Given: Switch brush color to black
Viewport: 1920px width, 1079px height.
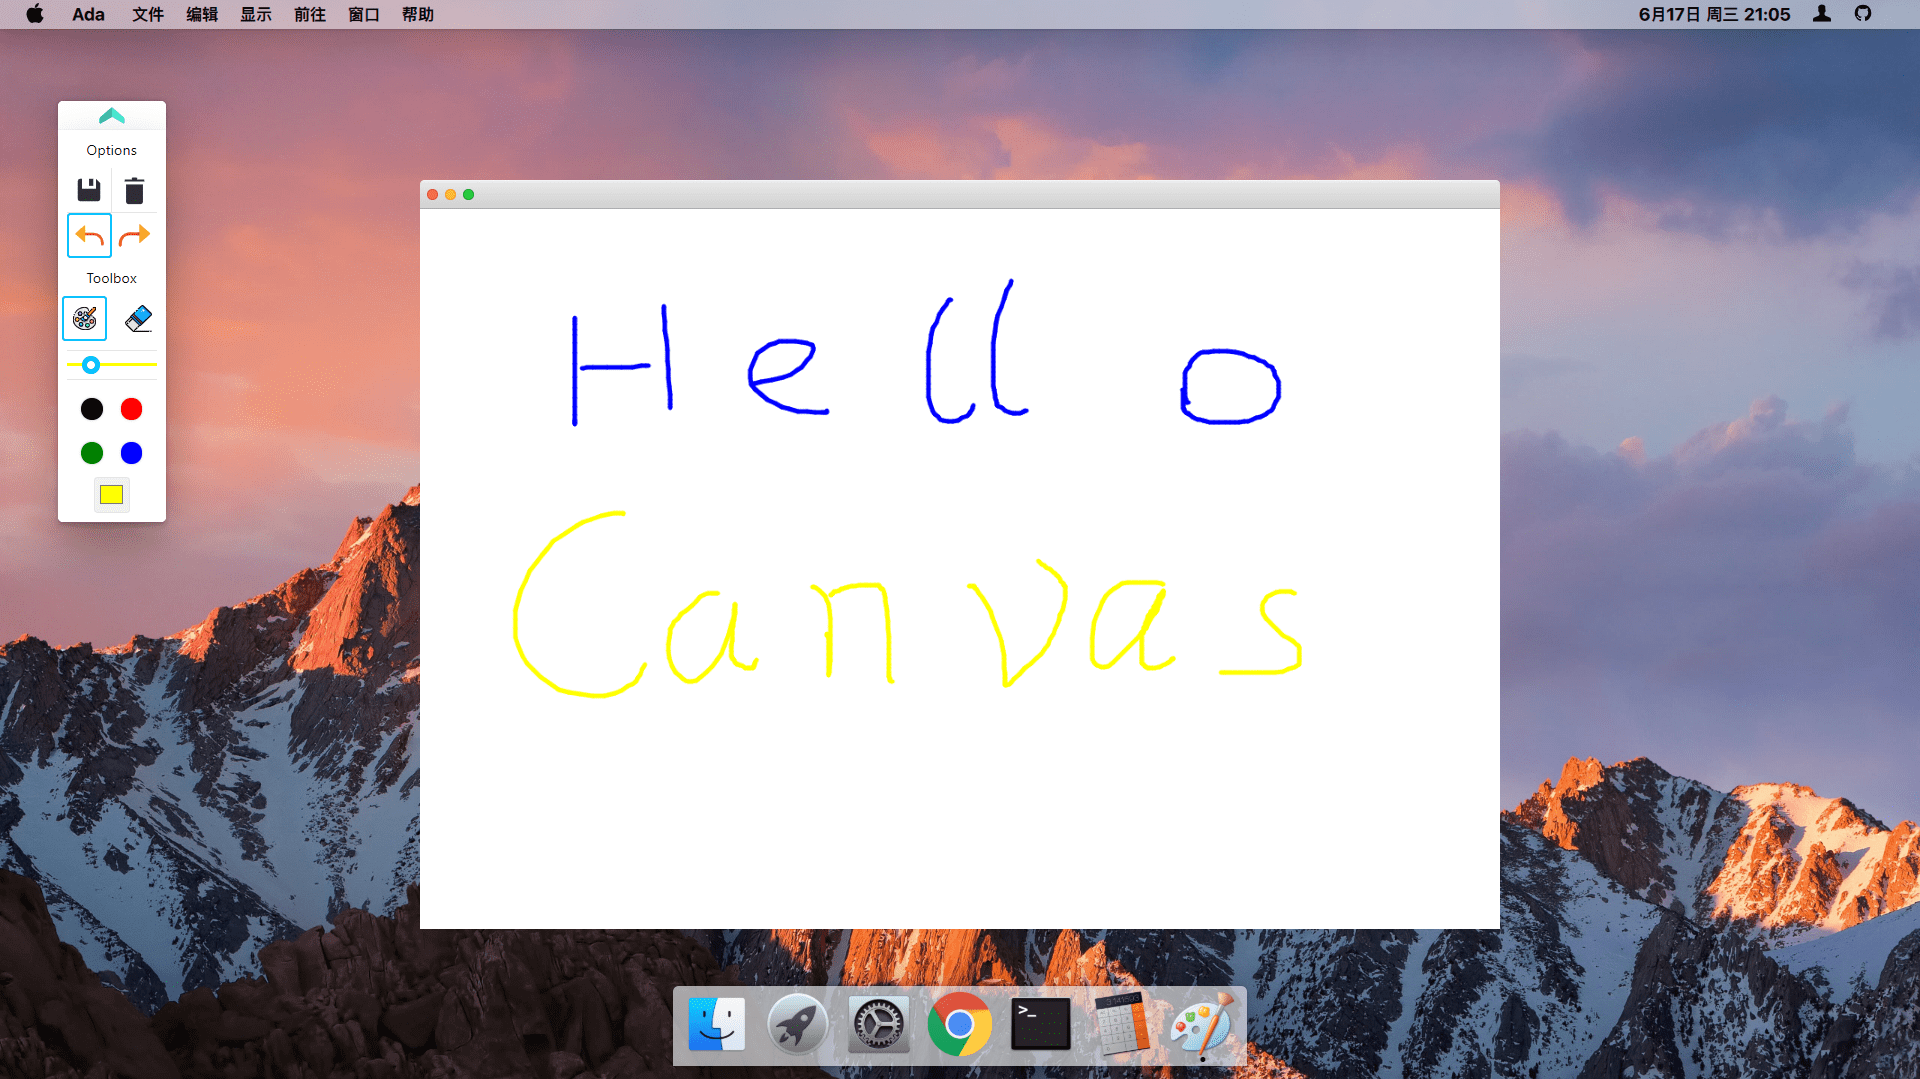Looking at the screenshot, I should 91,409.
